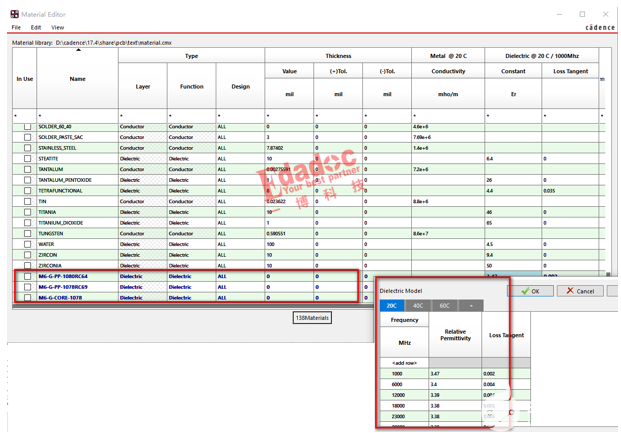Click the Name column filter field
621x433 pixels.
[78, 116]
